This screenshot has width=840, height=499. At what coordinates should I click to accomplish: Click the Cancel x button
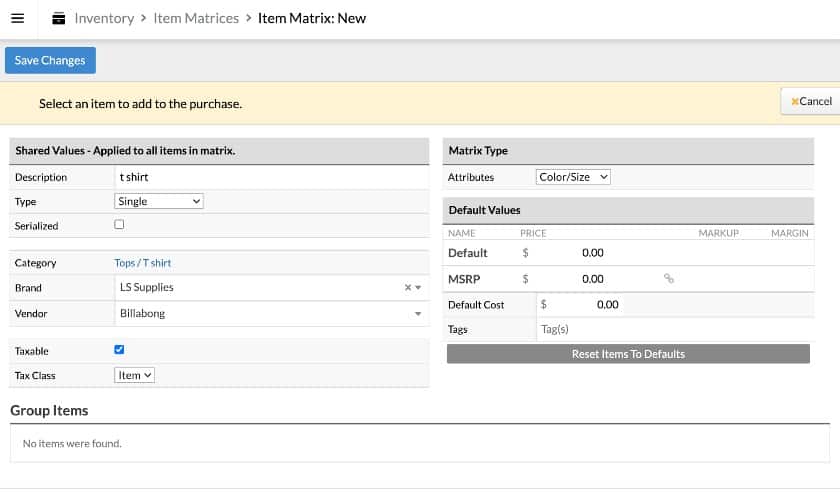click(811, 101)
